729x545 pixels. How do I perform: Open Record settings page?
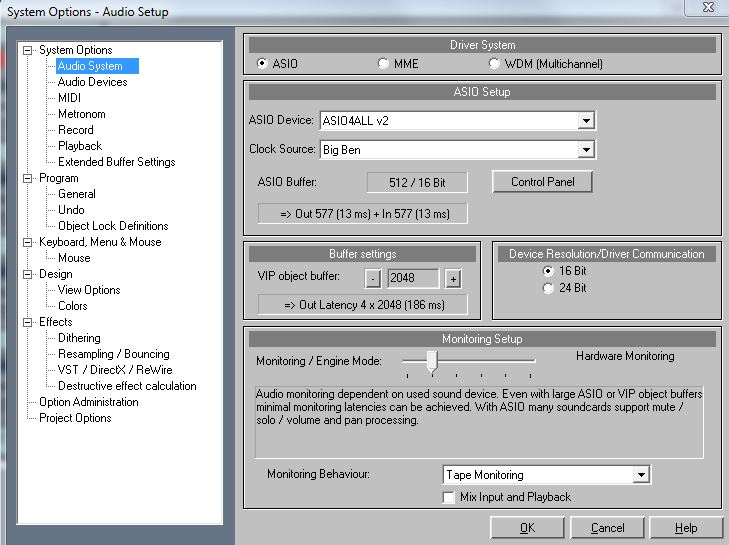[x=75, y=130]
